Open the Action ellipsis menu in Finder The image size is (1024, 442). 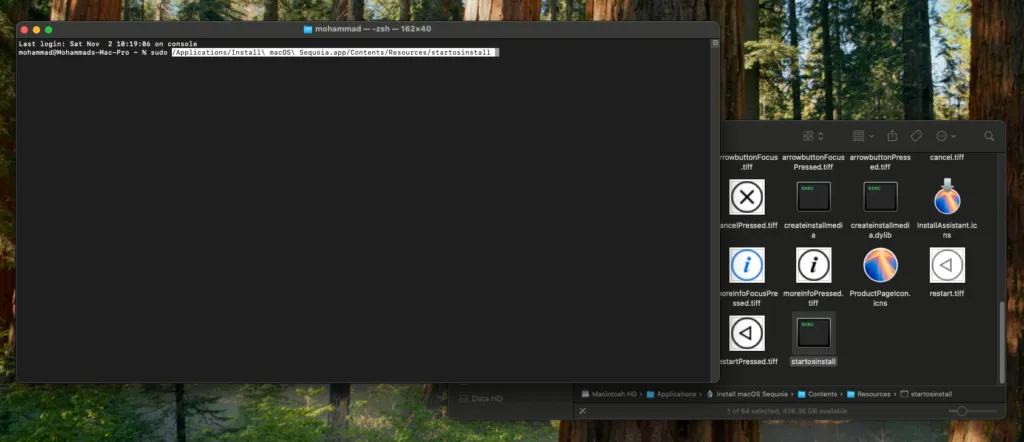tap(946, 136)
